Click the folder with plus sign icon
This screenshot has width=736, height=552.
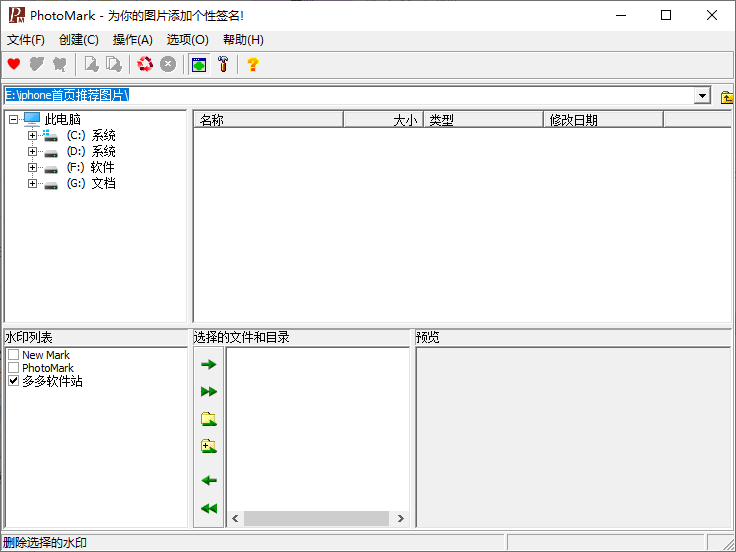pos(208,447)
